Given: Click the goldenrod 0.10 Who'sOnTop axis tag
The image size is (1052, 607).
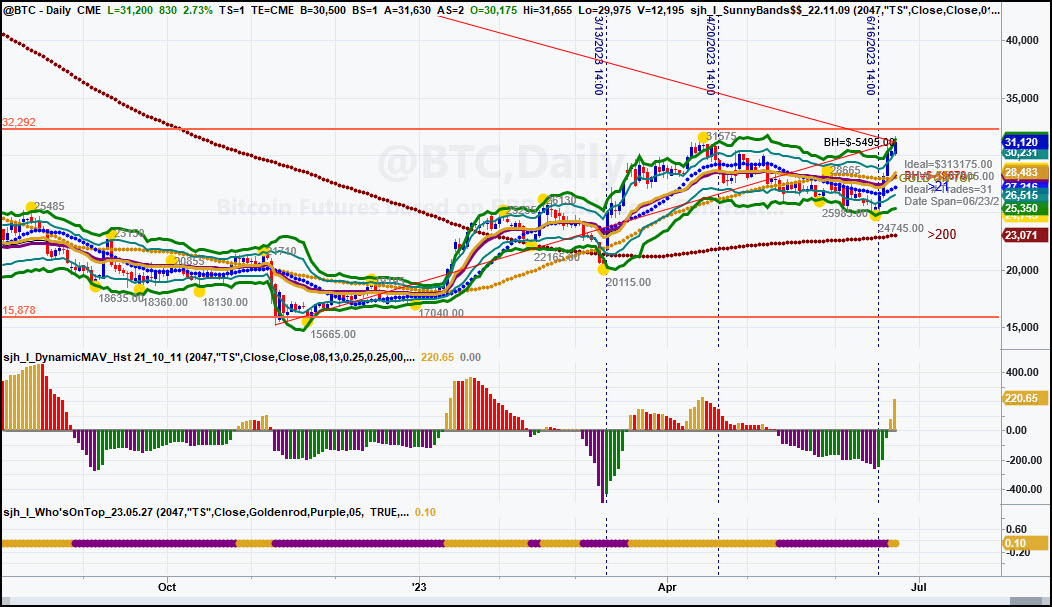Looking at the screenshot, I should click(x=1025, y=543).
